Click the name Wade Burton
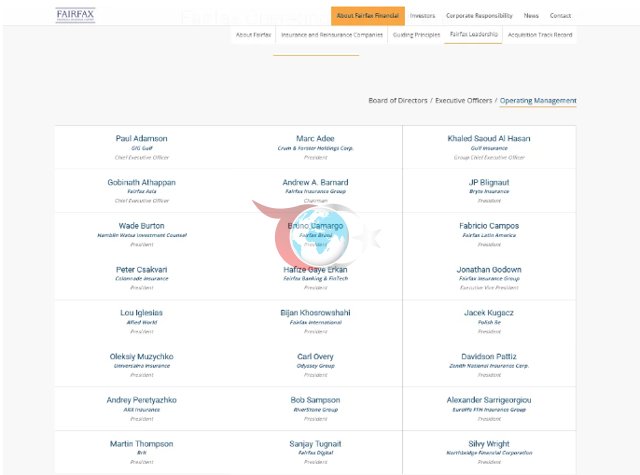 [141, 226]
